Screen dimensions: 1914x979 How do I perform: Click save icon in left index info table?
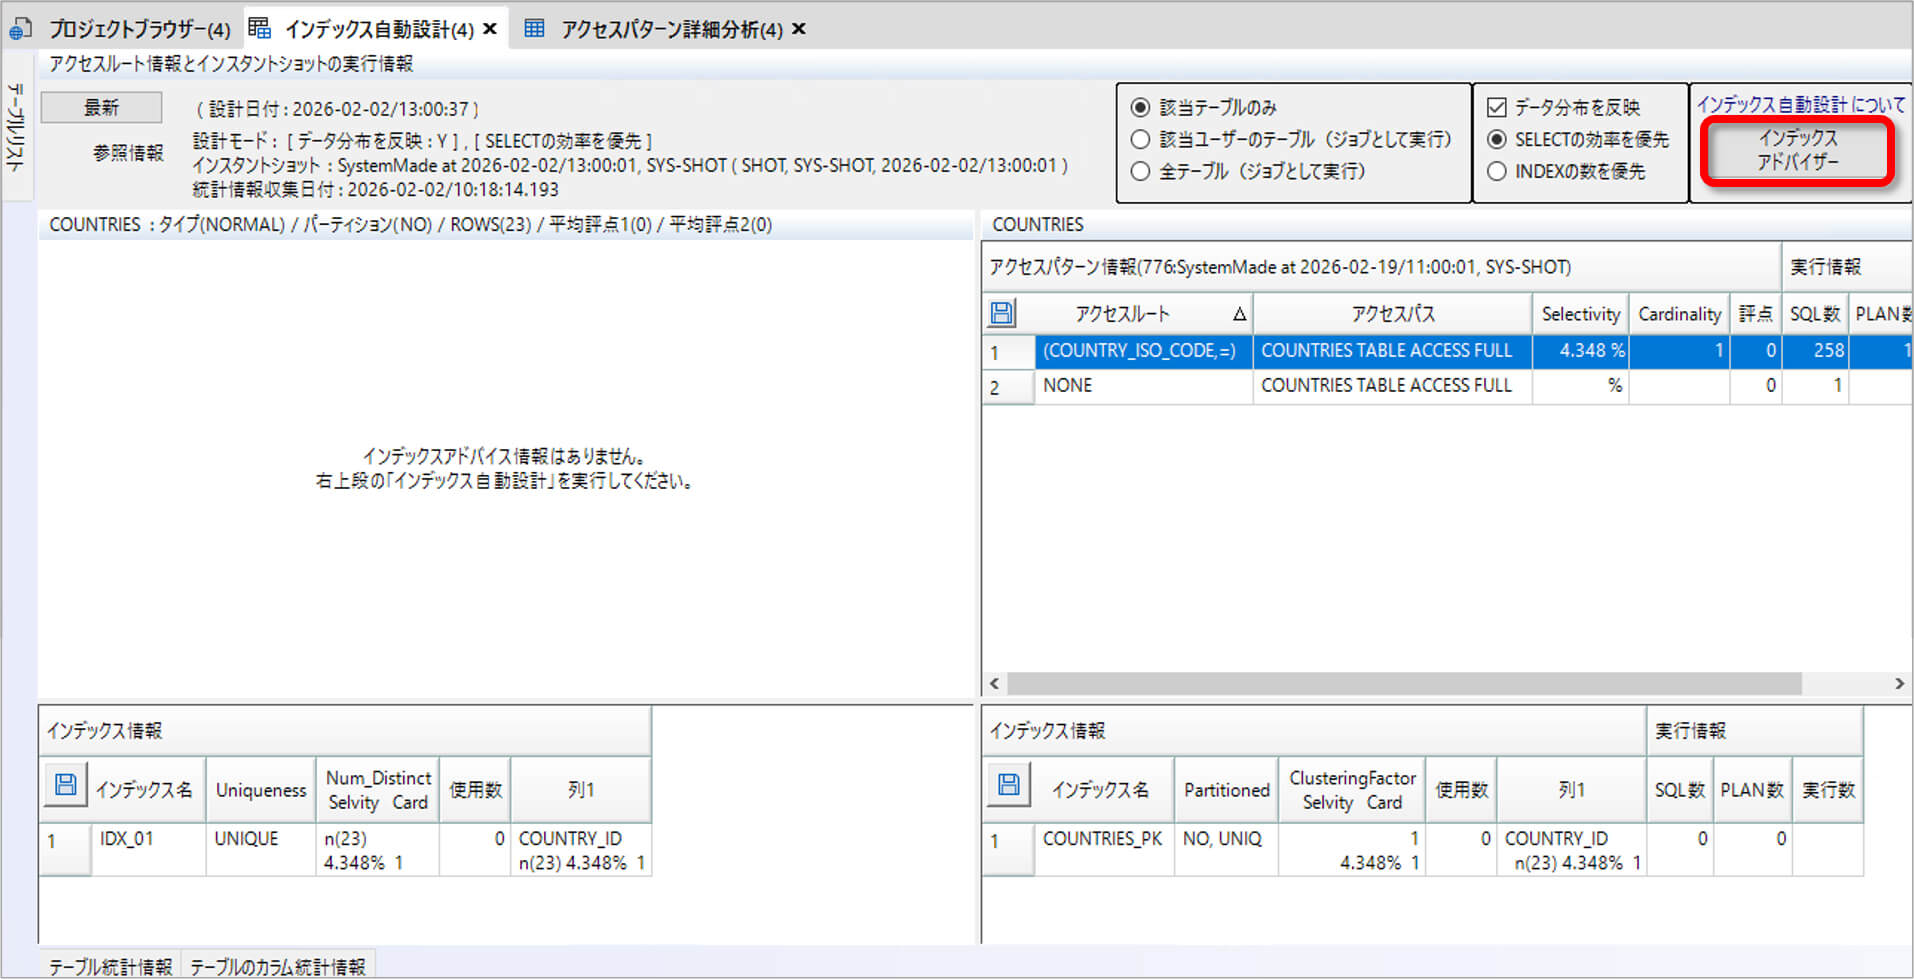pyautogui.click(x=65, y=786)
